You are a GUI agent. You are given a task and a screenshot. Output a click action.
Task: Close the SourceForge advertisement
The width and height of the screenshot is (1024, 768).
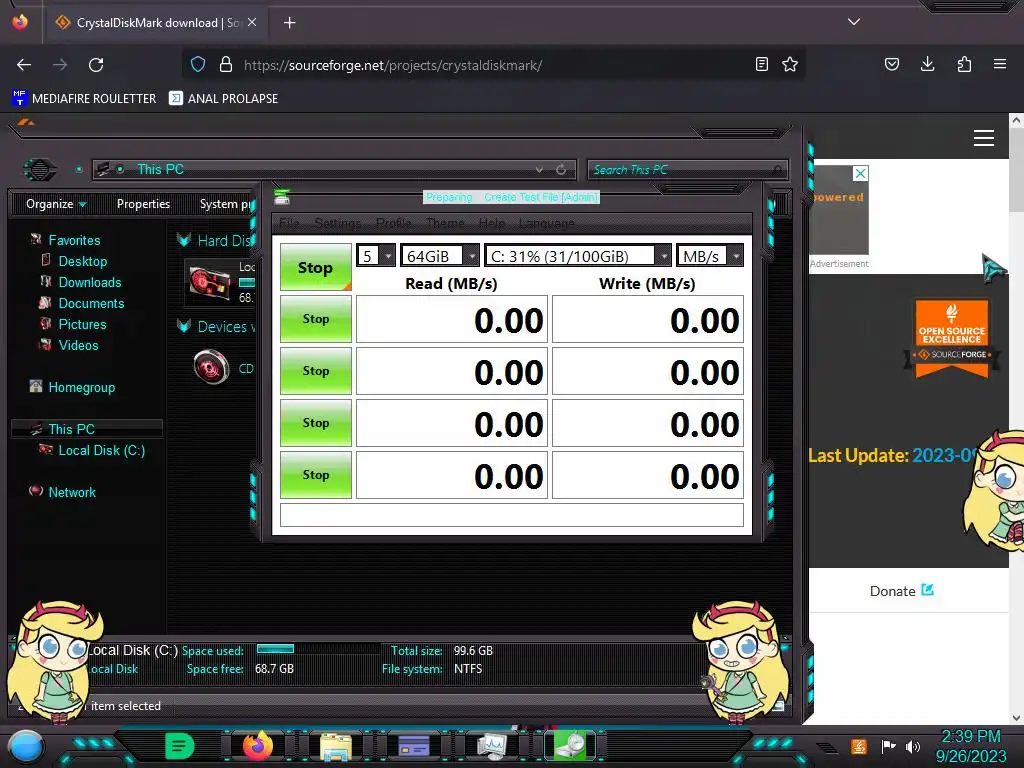click(x=861, y=173)
